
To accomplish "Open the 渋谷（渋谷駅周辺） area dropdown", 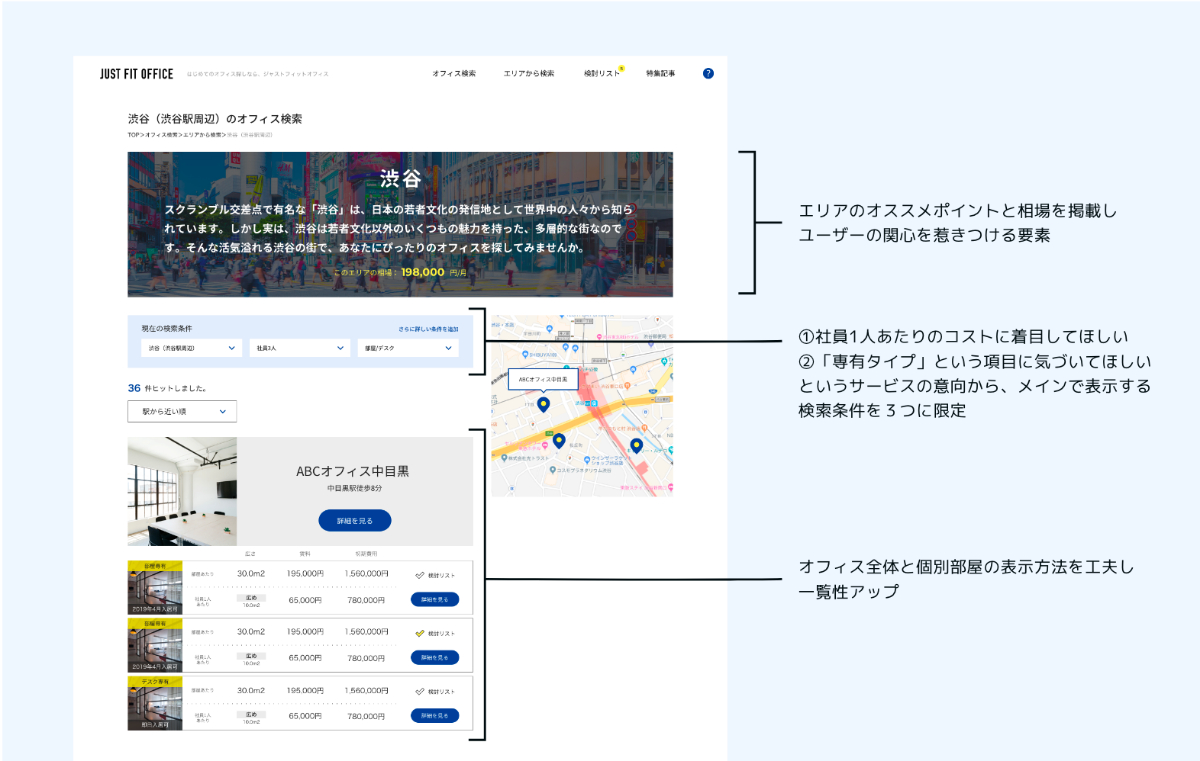I will point(192,348).
